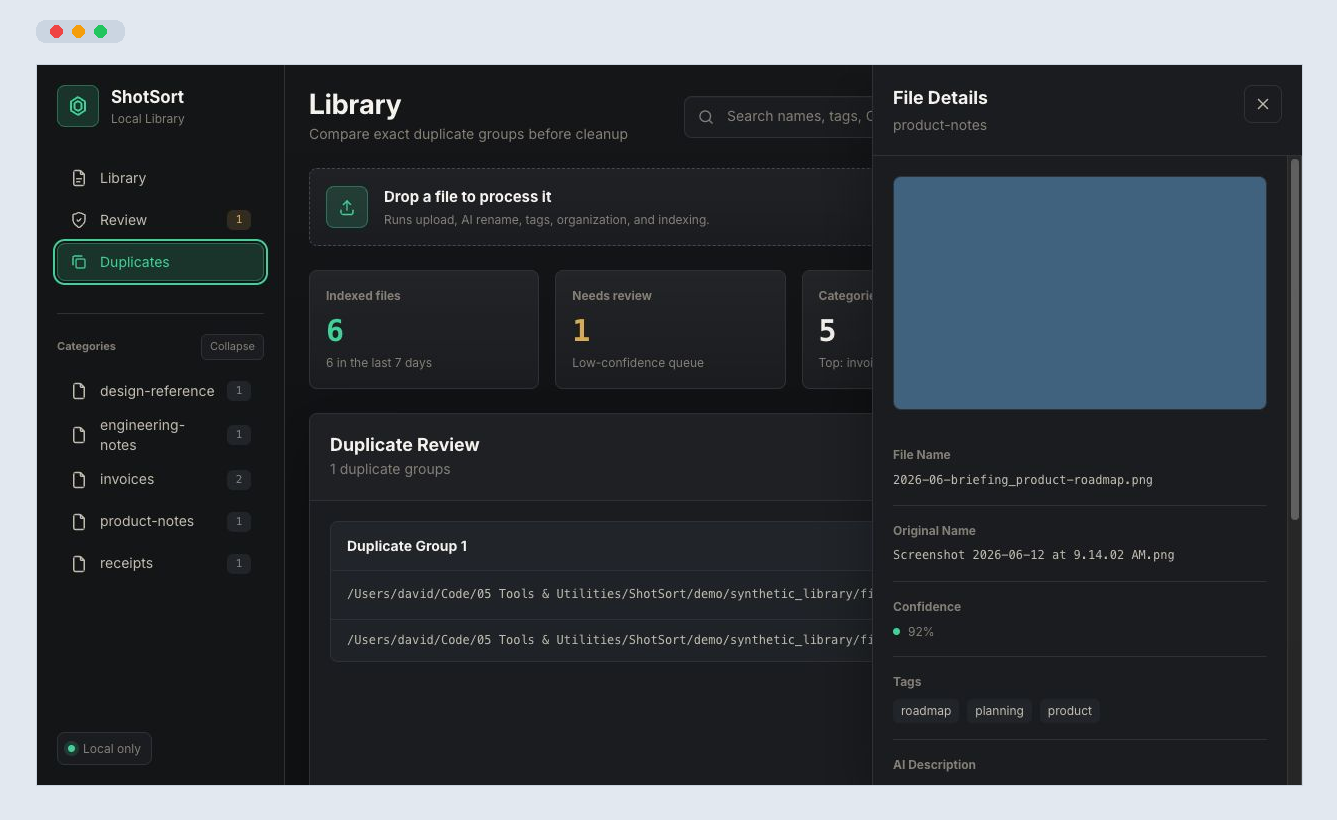This screenshot has height=820, width=1337.
Task: Click the Review shield icon
Action: click(79, 220)
